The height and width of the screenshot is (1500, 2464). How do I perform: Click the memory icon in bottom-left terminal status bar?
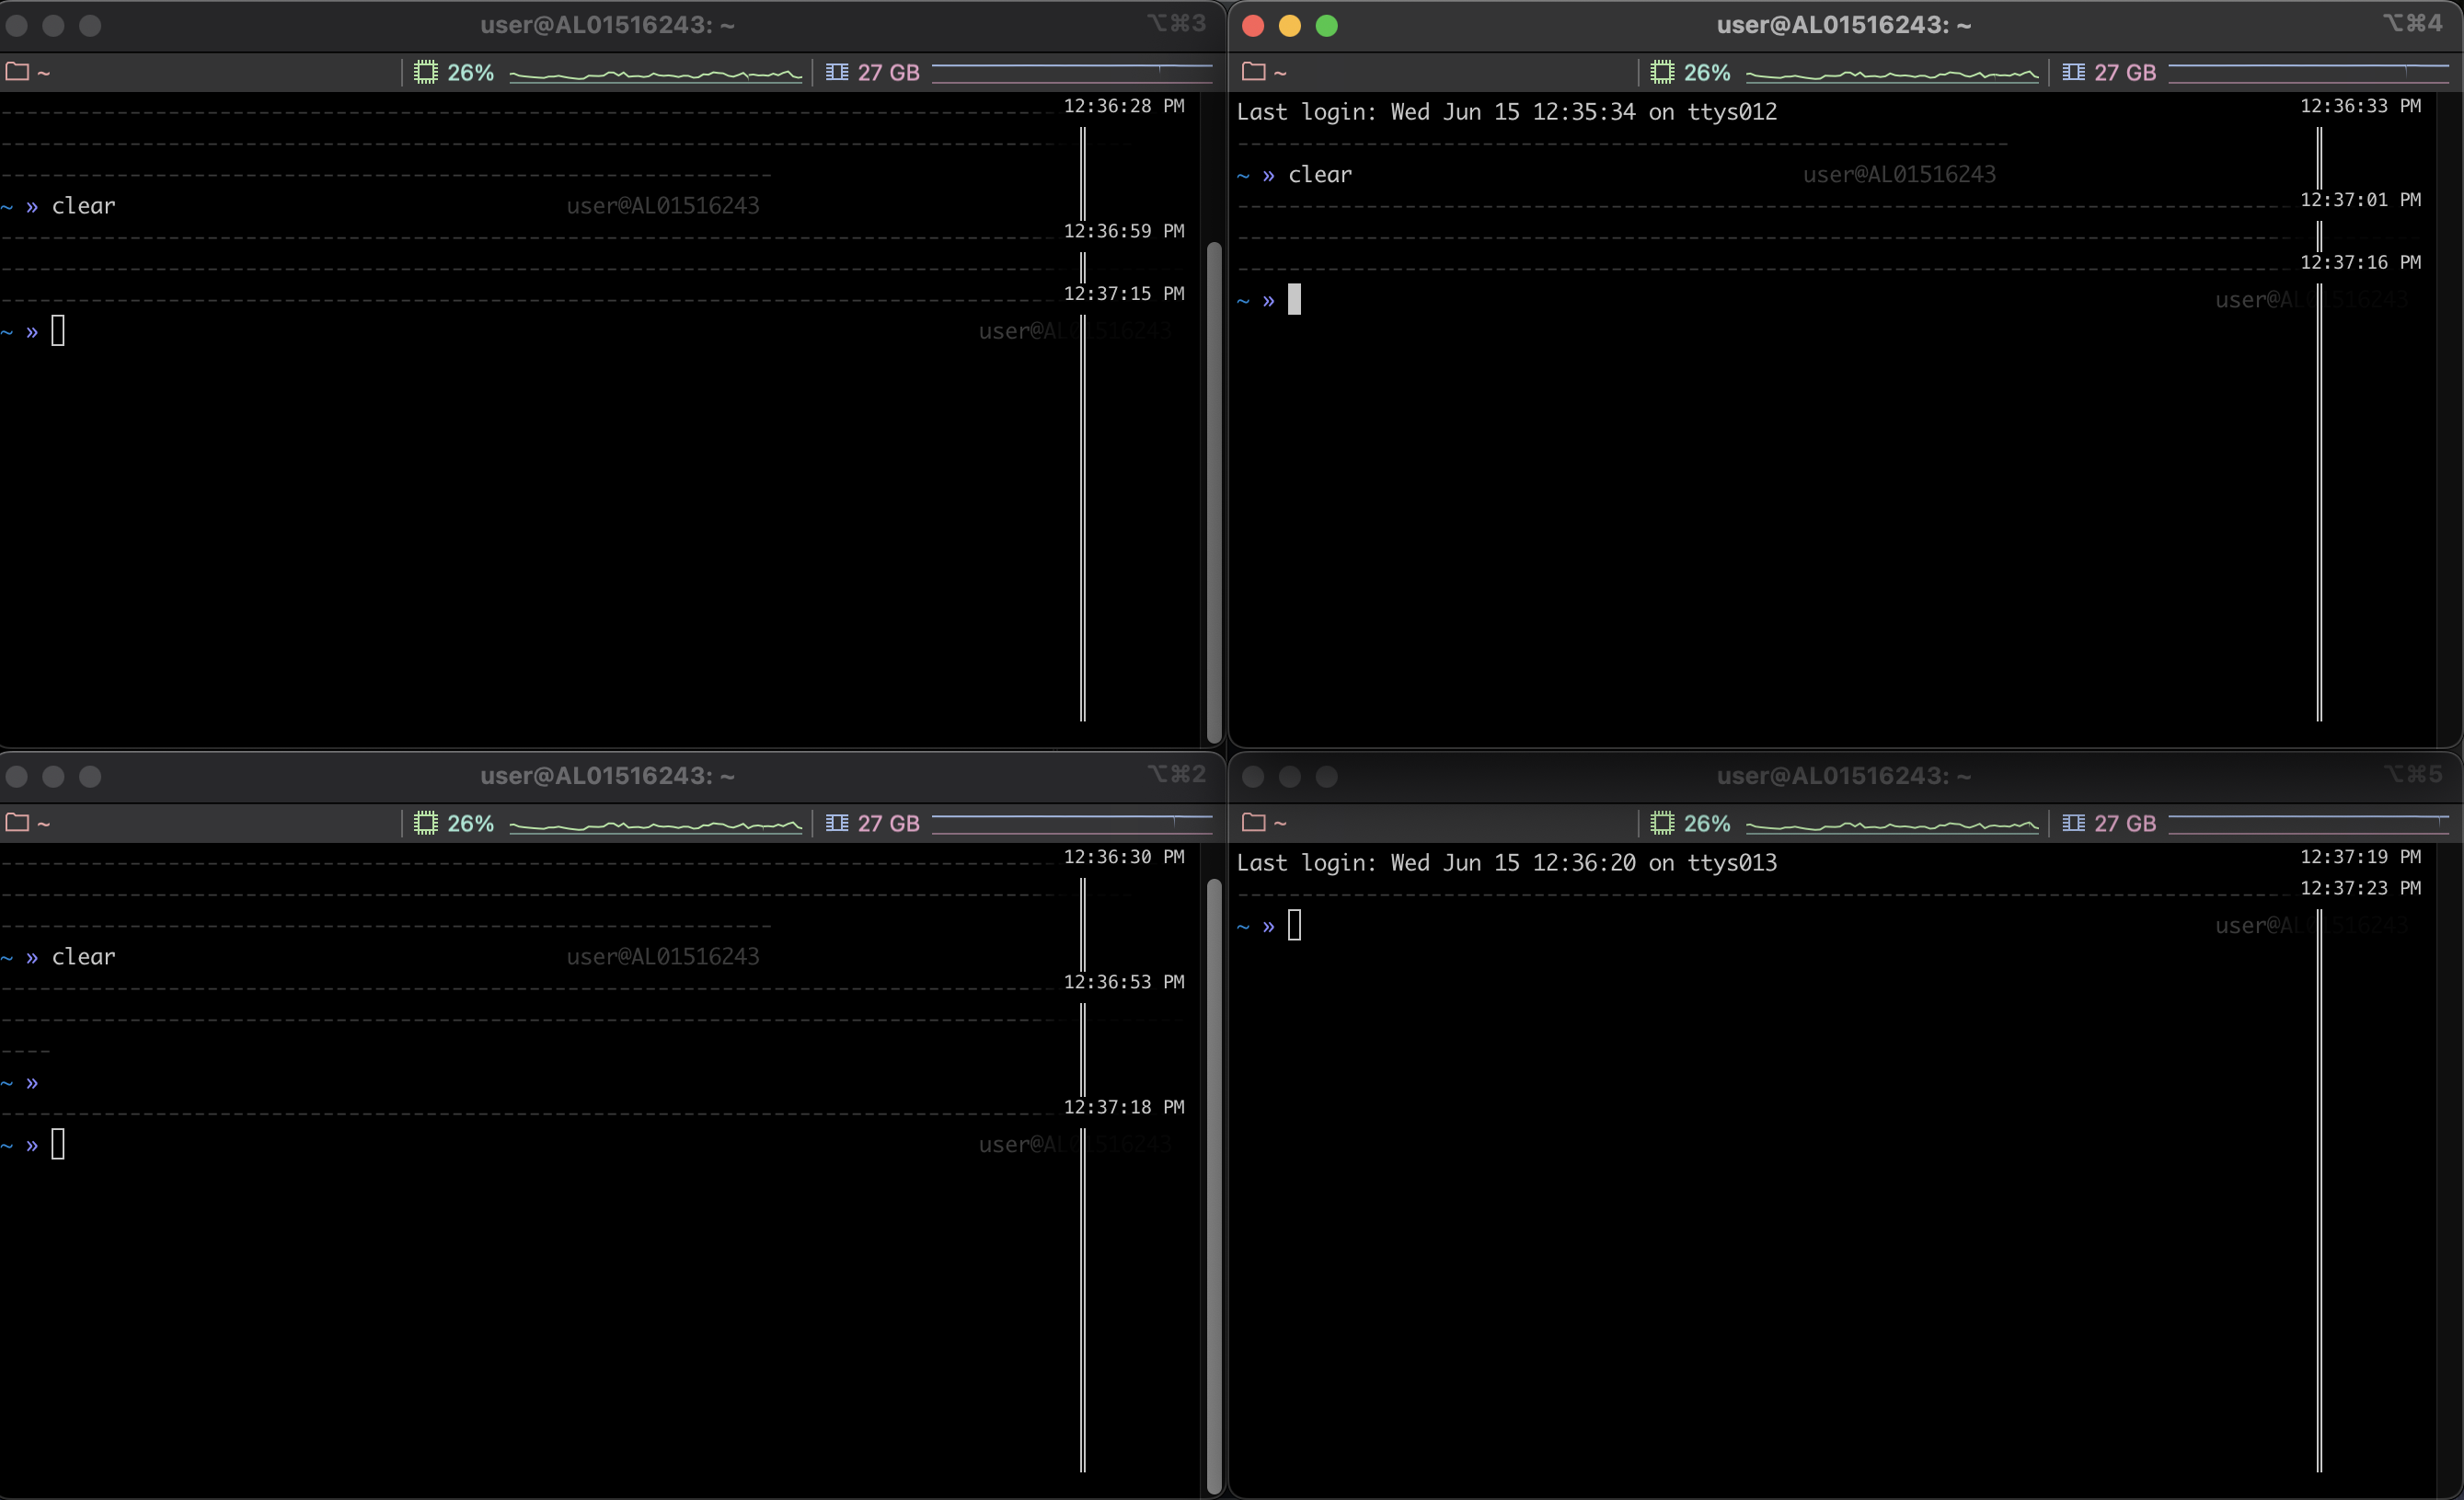click(837, 823)
